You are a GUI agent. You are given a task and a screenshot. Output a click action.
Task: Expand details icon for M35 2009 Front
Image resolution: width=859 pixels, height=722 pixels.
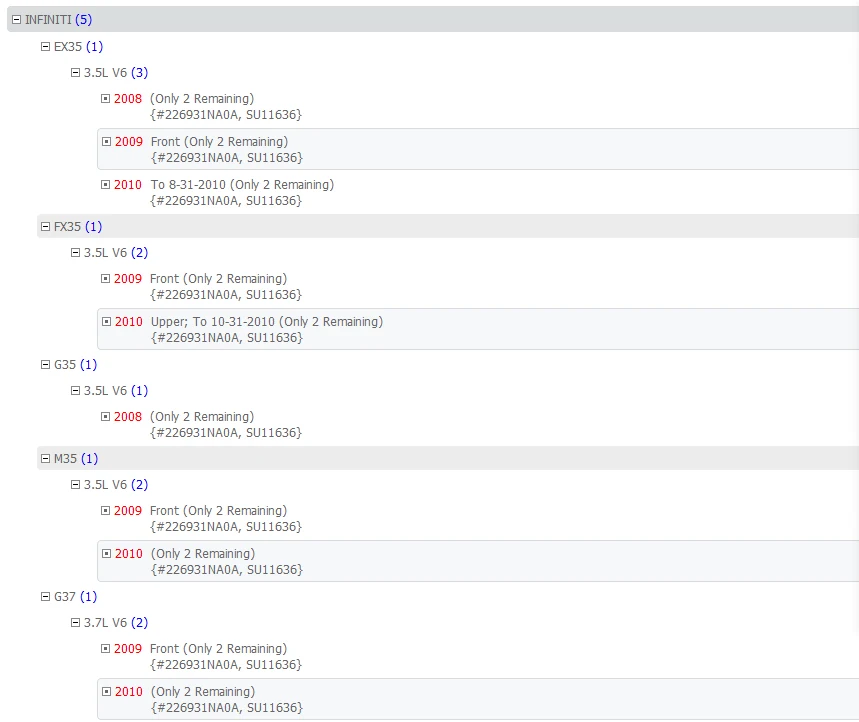[x=106, y=511]
